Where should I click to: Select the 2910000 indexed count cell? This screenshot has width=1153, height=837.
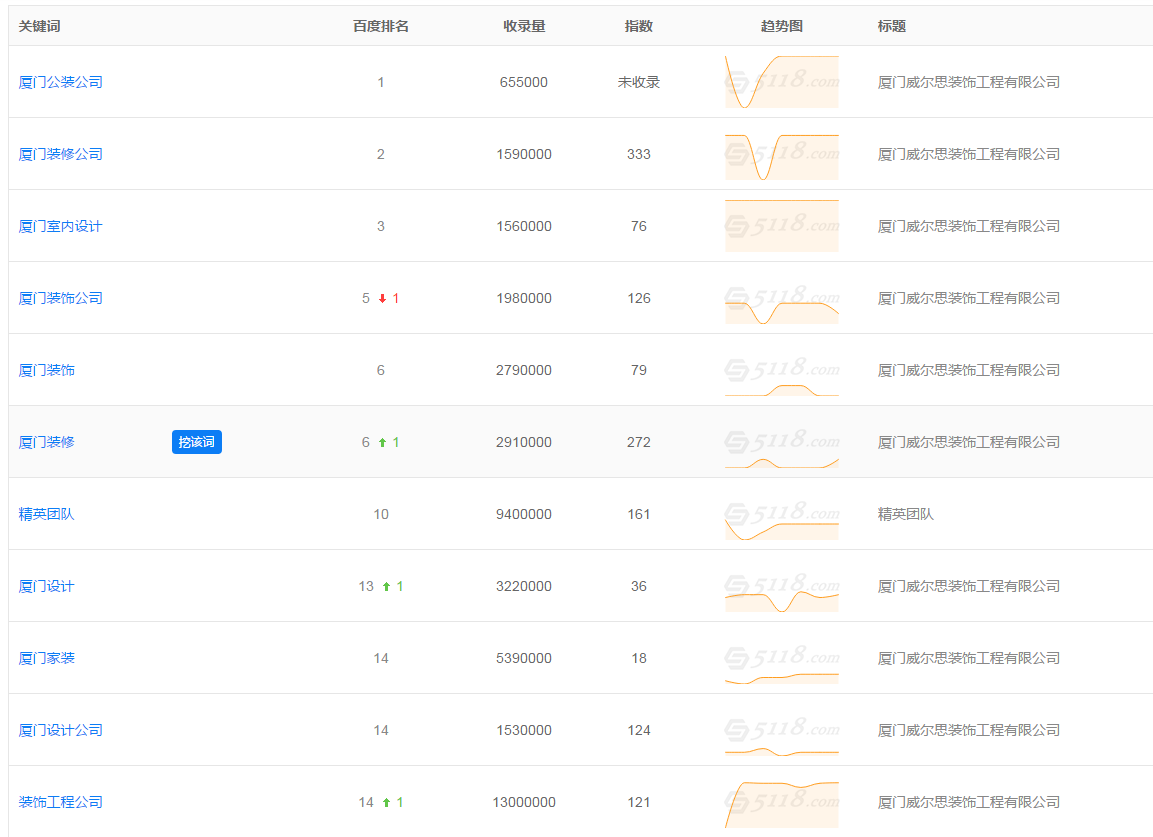coord(524,443)
